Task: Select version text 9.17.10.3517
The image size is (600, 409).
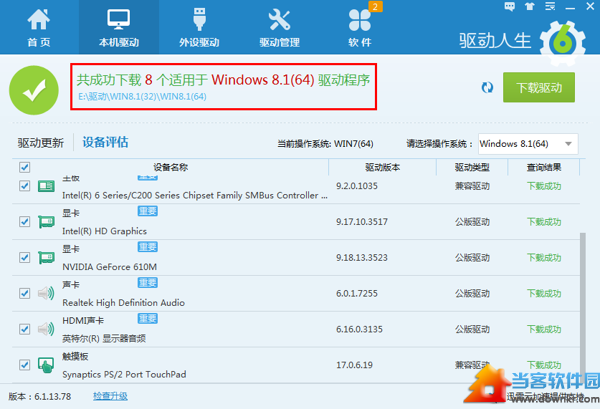Action: [362, 222]
